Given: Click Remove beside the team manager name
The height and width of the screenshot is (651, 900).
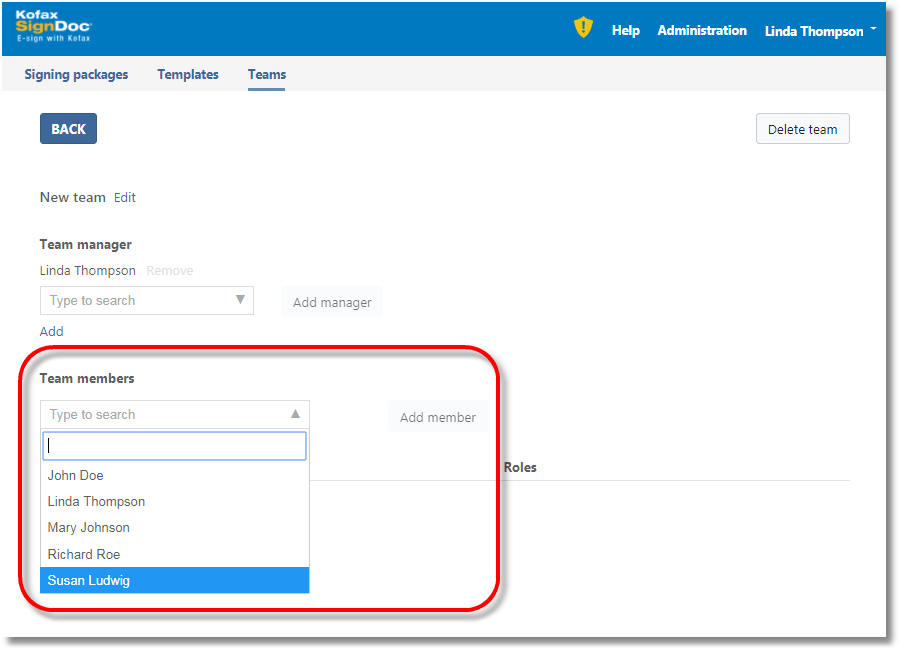Looking at the screenshot, I should [169, 271].
